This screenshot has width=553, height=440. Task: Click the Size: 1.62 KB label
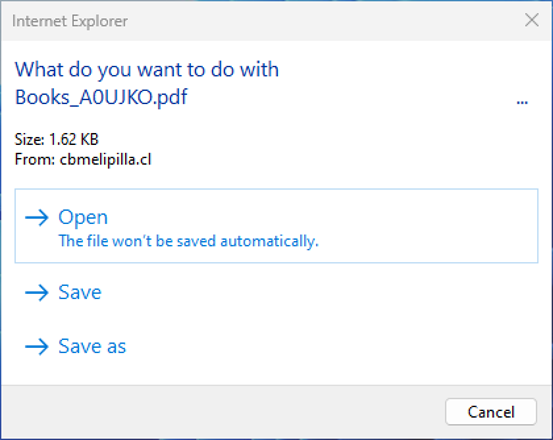point(56,139)
